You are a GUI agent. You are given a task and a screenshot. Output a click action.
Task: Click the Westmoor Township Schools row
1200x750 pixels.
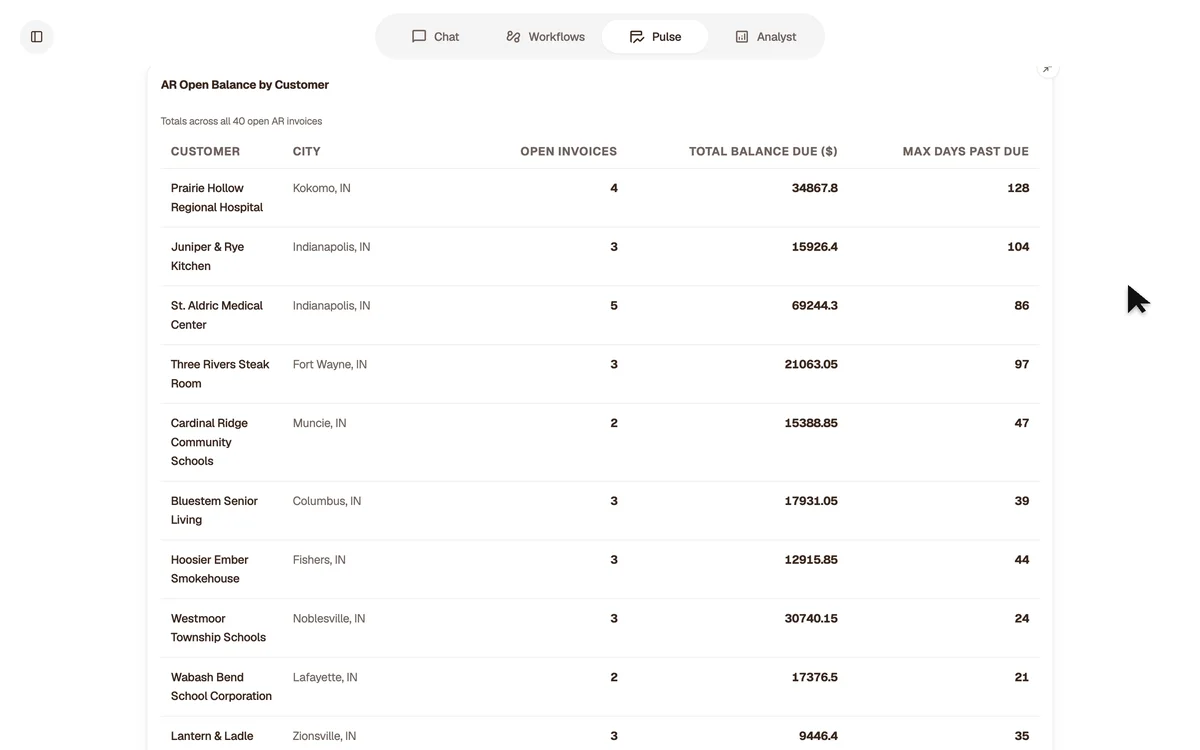600,628
